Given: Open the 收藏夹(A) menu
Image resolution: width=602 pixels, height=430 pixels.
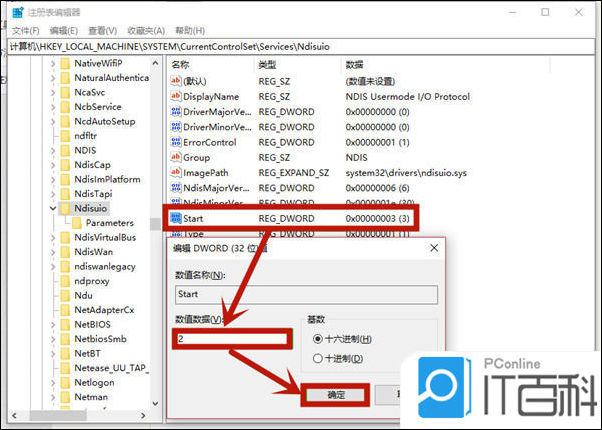Looking at the screenshot, I should click(146, 30).
